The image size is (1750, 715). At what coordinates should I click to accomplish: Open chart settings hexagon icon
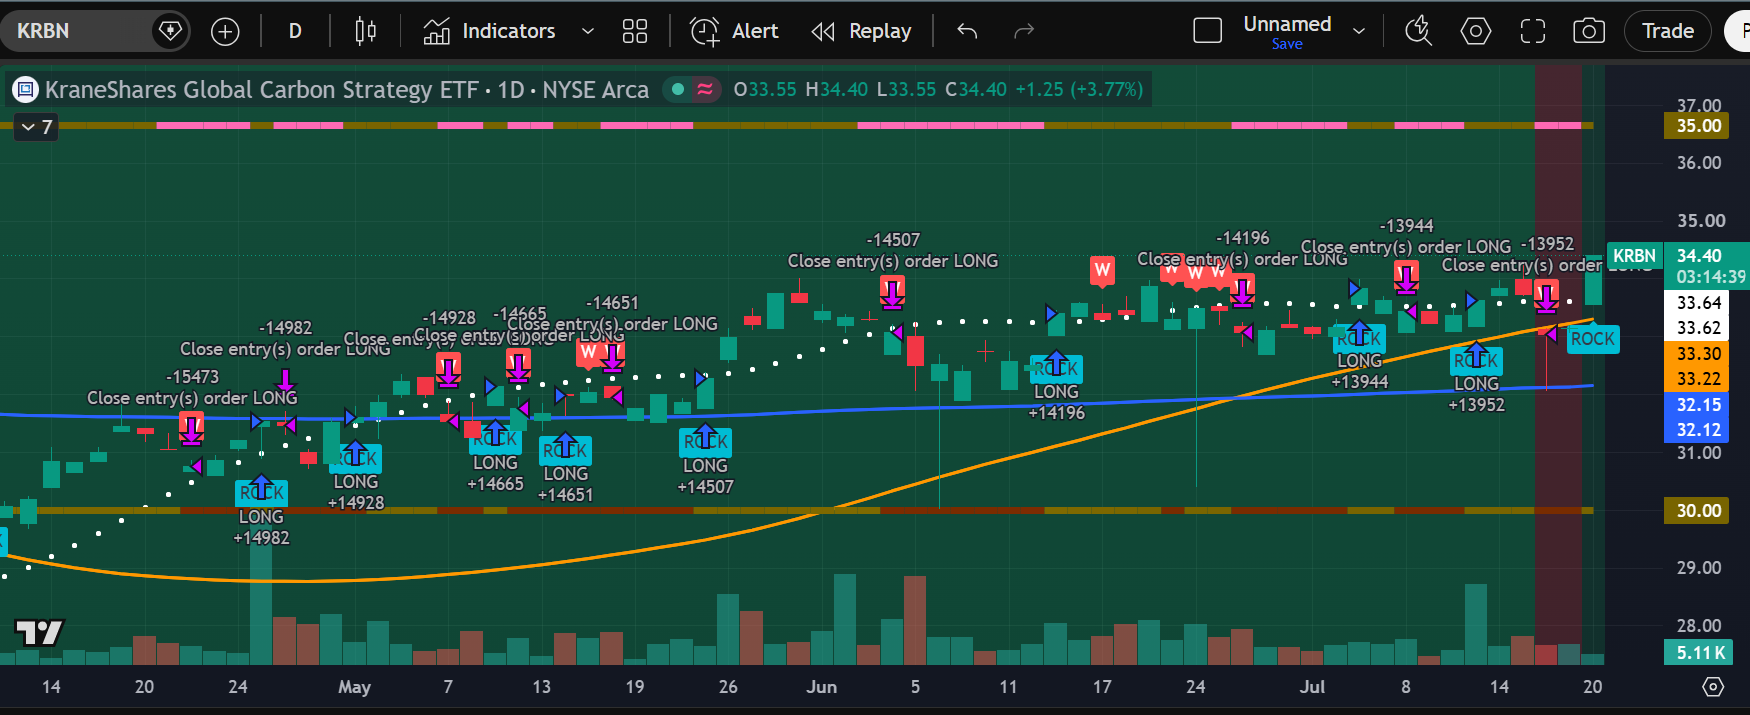[1476, 31]
